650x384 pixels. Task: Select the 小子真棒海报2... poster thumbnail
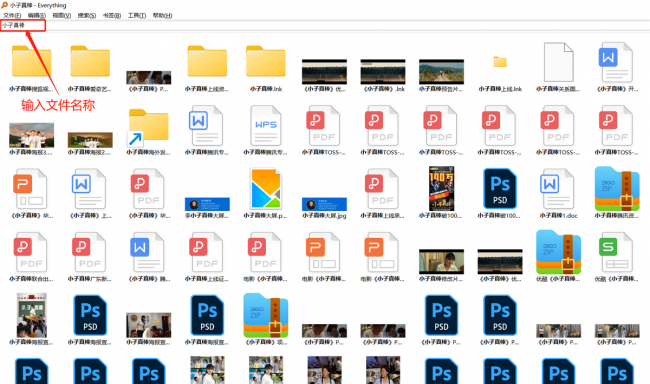pyautogui.click(x=90, y=140)
